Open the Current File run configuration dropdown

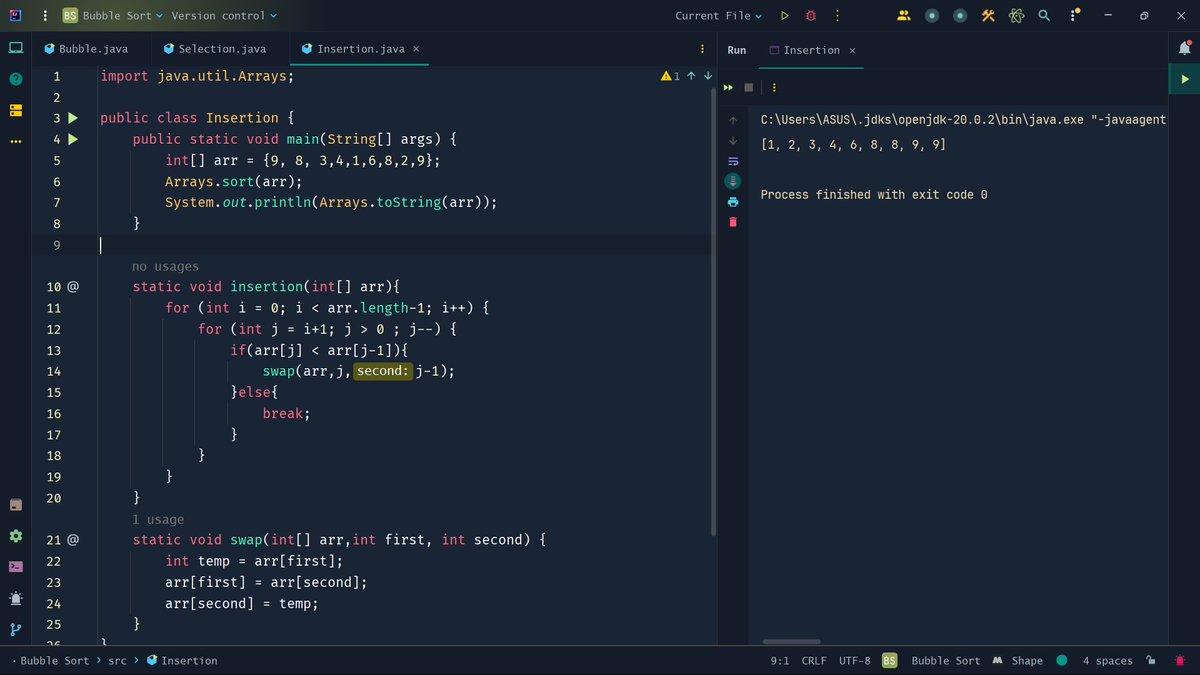718,15
